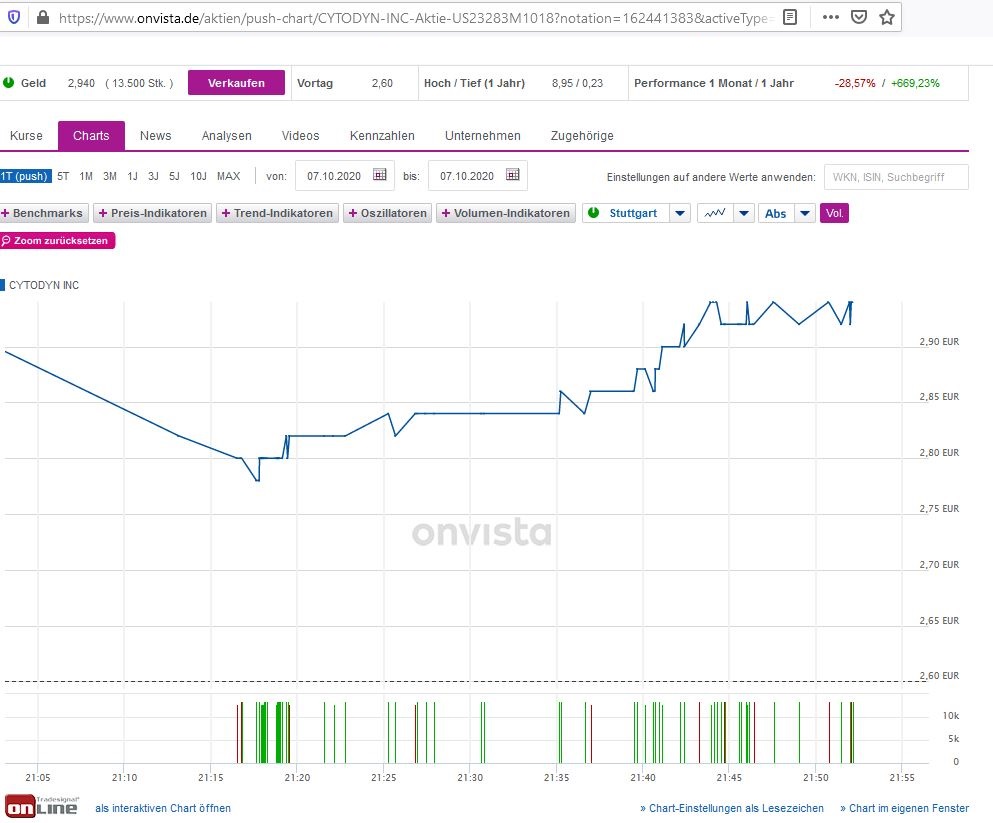Open the Stuttgart exchange dropdown
Viewport: 993px width, 823px height.
[680, 213]
